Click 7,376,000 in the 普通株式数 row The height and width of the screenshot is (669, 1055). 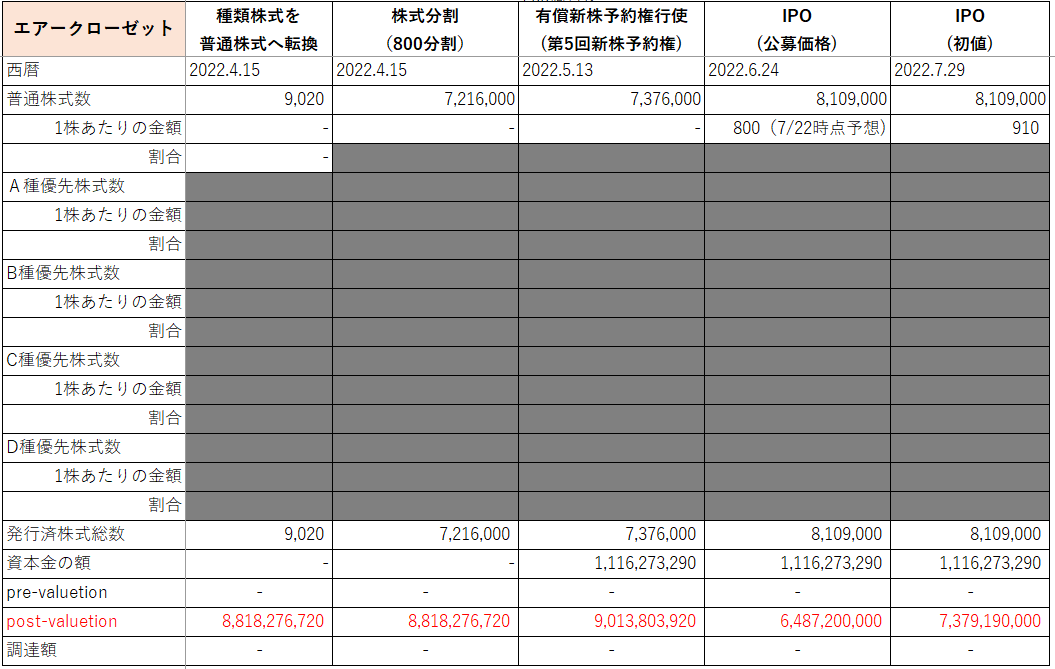665,99
